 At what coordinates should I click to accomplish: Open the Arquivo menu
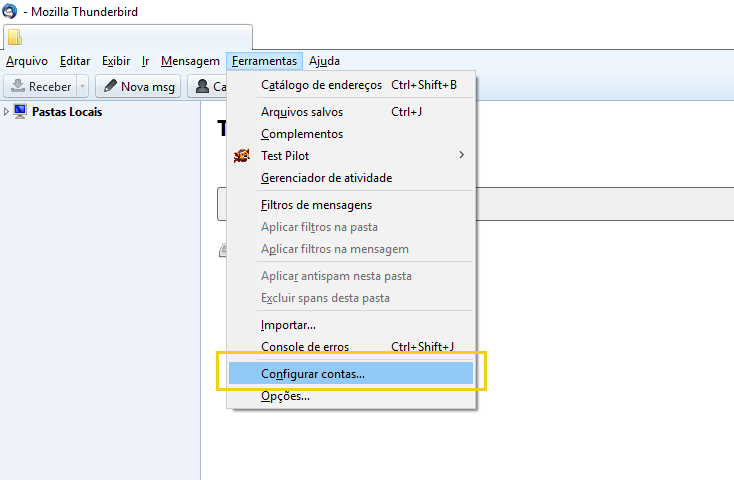tap(27, 61)
